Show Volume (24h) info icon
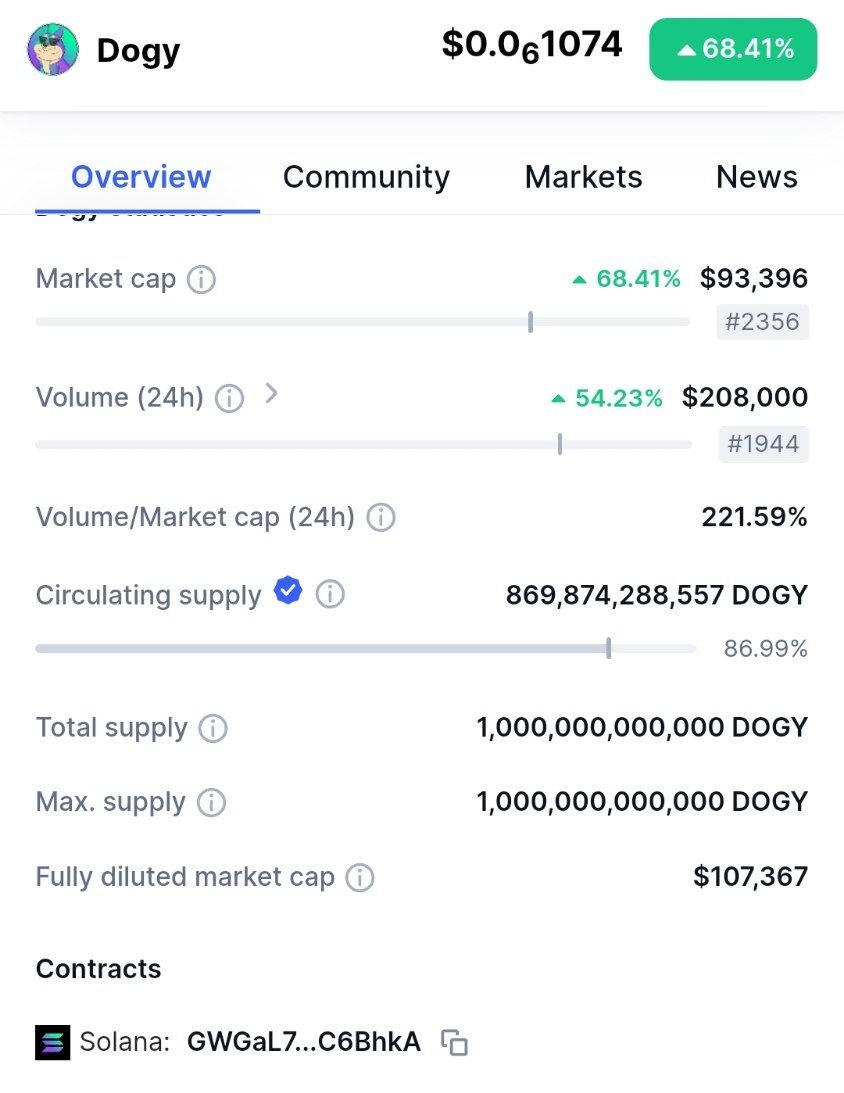This screenshot has width=844, height=1093. pyautogui.click(x=229, y=399)
